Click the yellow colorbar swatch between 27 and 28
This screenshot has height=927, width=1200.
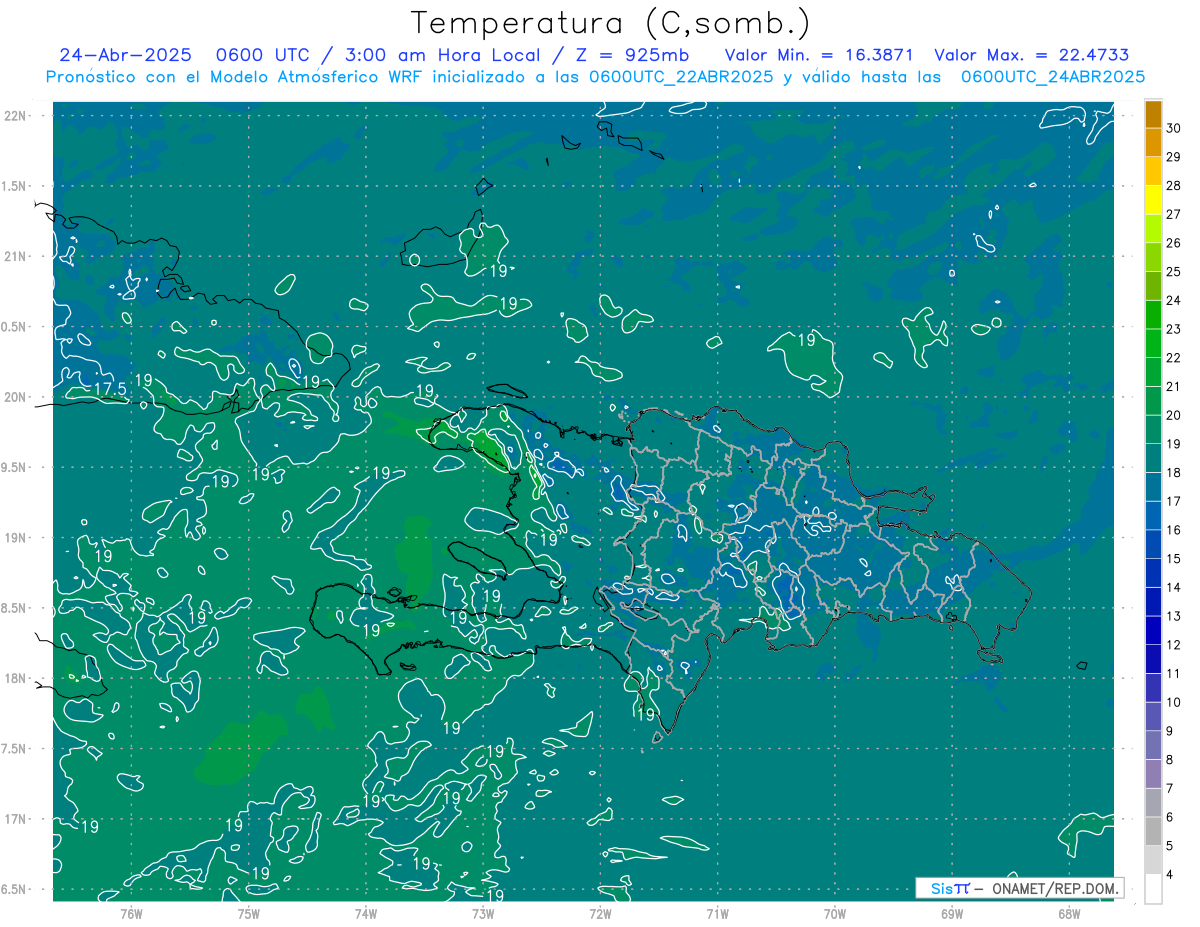(x=1153, y=200)
